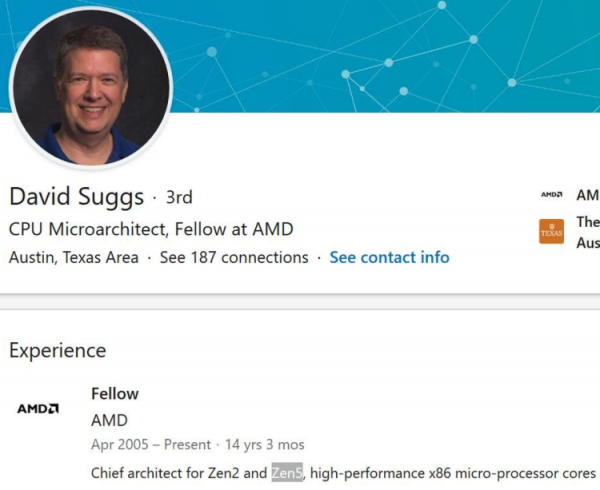600x490 pixels.
Task: Click 'See 187 connections' link
Action: [234, 257]
